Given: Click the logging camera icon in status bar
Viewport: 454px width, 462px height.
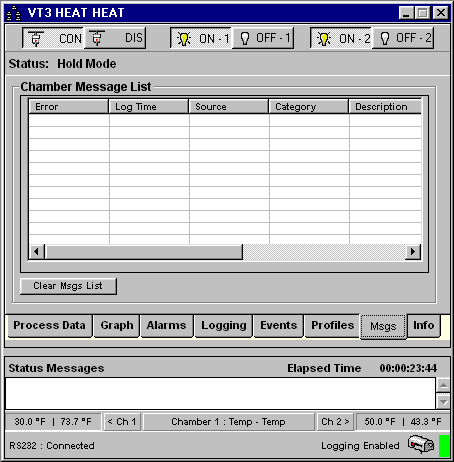Looking at the screenshot, I should click(x=421, y=444).
